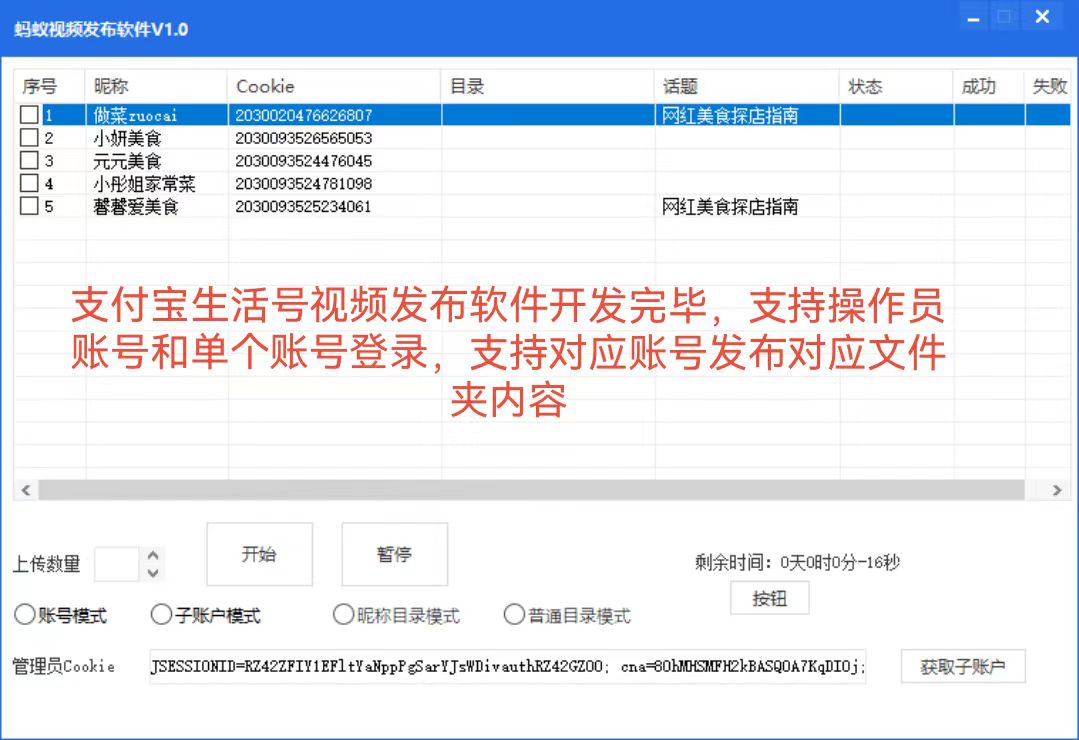Click the 开始 button
The image size is (1079, 740).
(x=259, y=554)
